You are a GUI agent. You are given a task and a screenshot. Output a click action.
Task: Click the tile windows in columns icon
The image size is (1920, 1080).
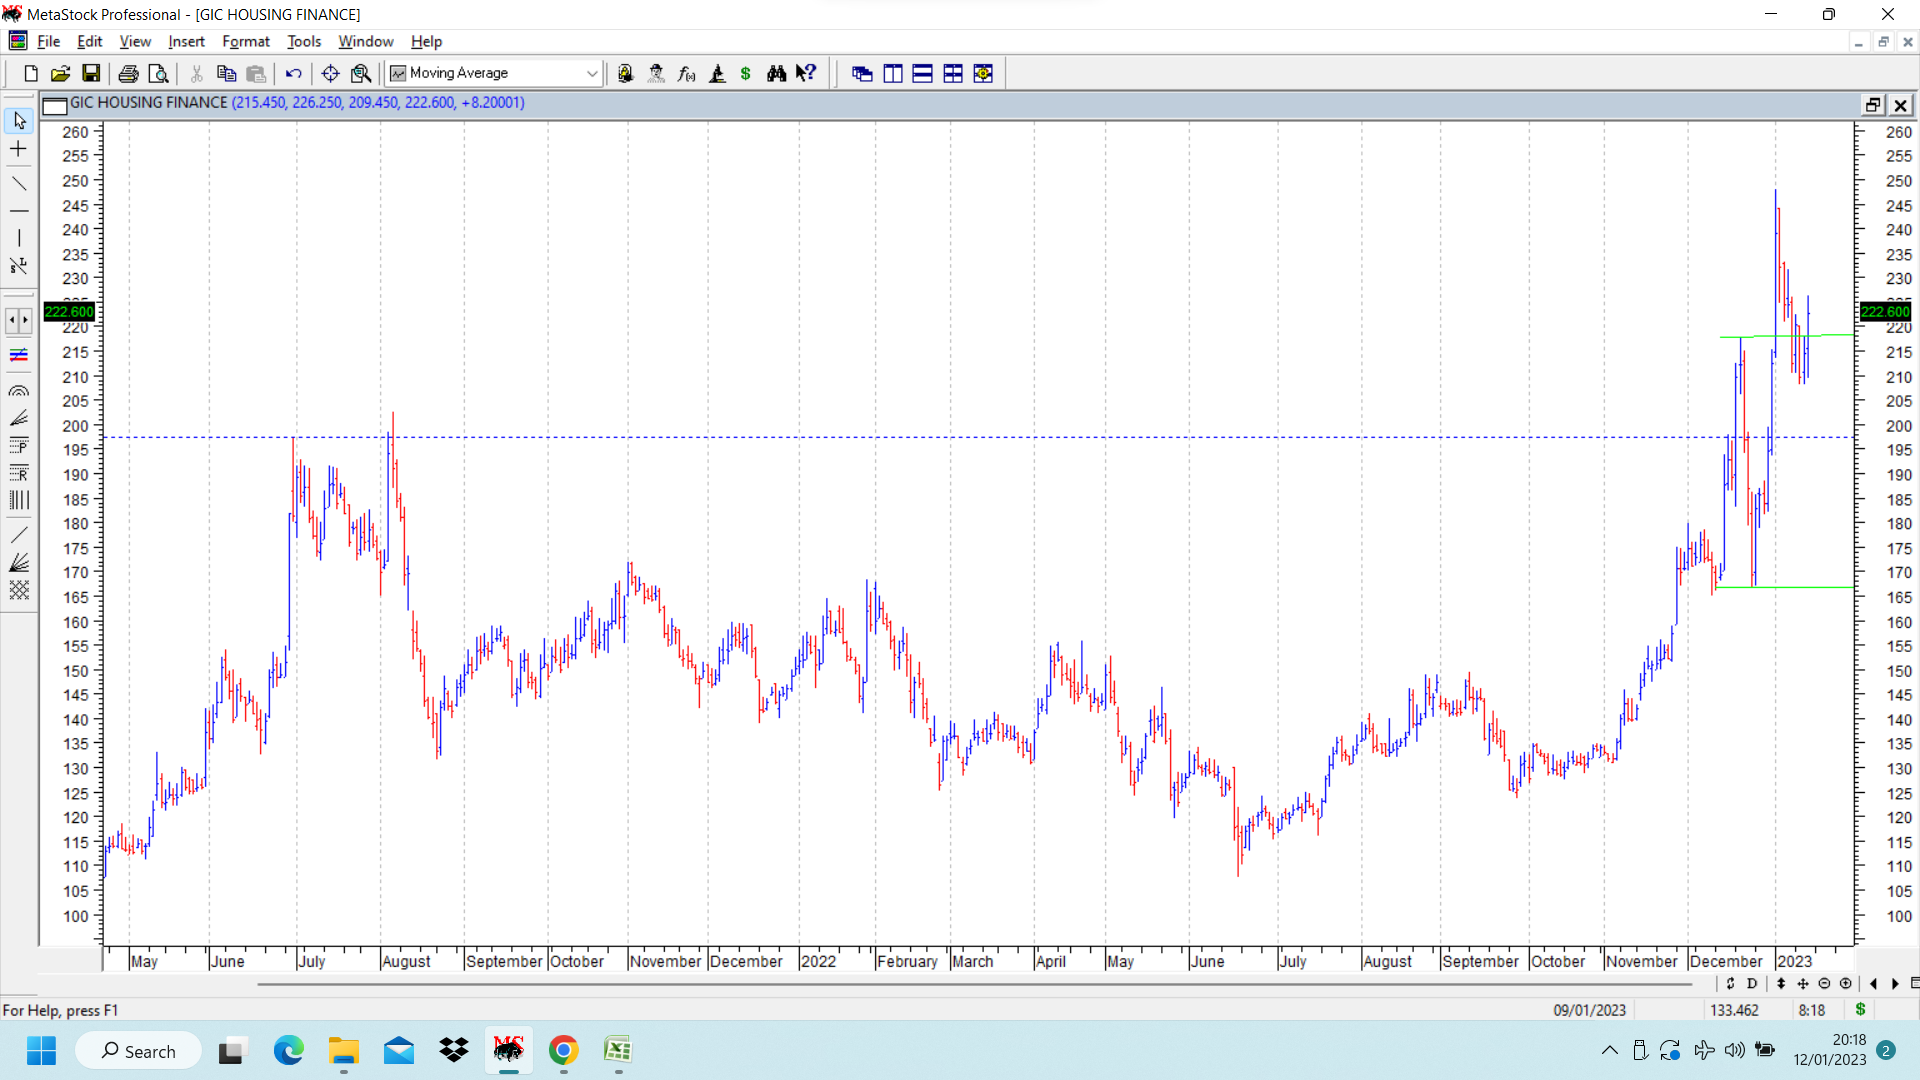coord(892,73)
